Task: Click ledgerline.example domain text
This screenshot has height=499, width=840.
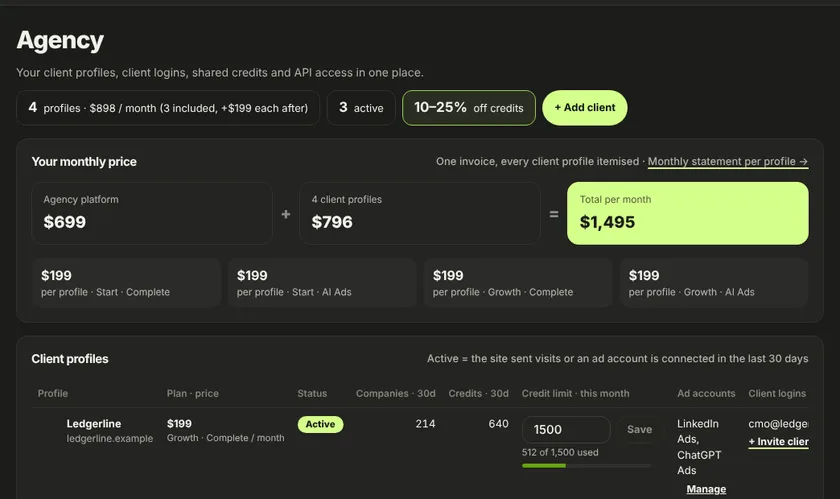Action: 110,438
